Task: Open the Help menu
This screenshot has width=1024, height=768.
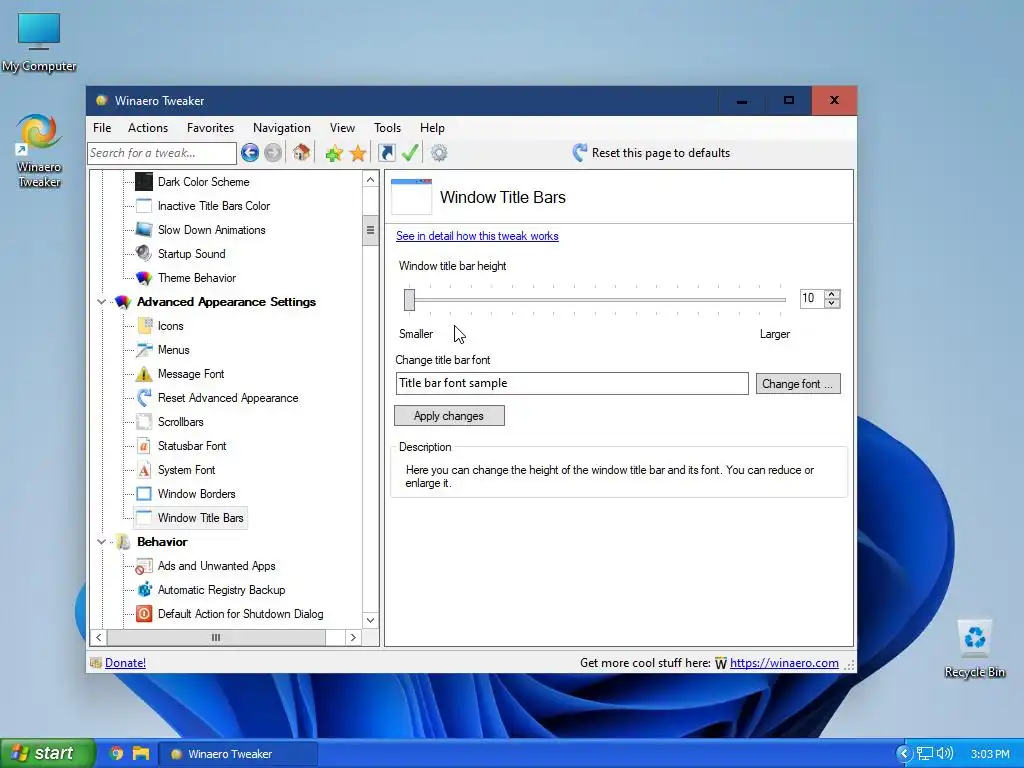Action: [x=432, y=128]
